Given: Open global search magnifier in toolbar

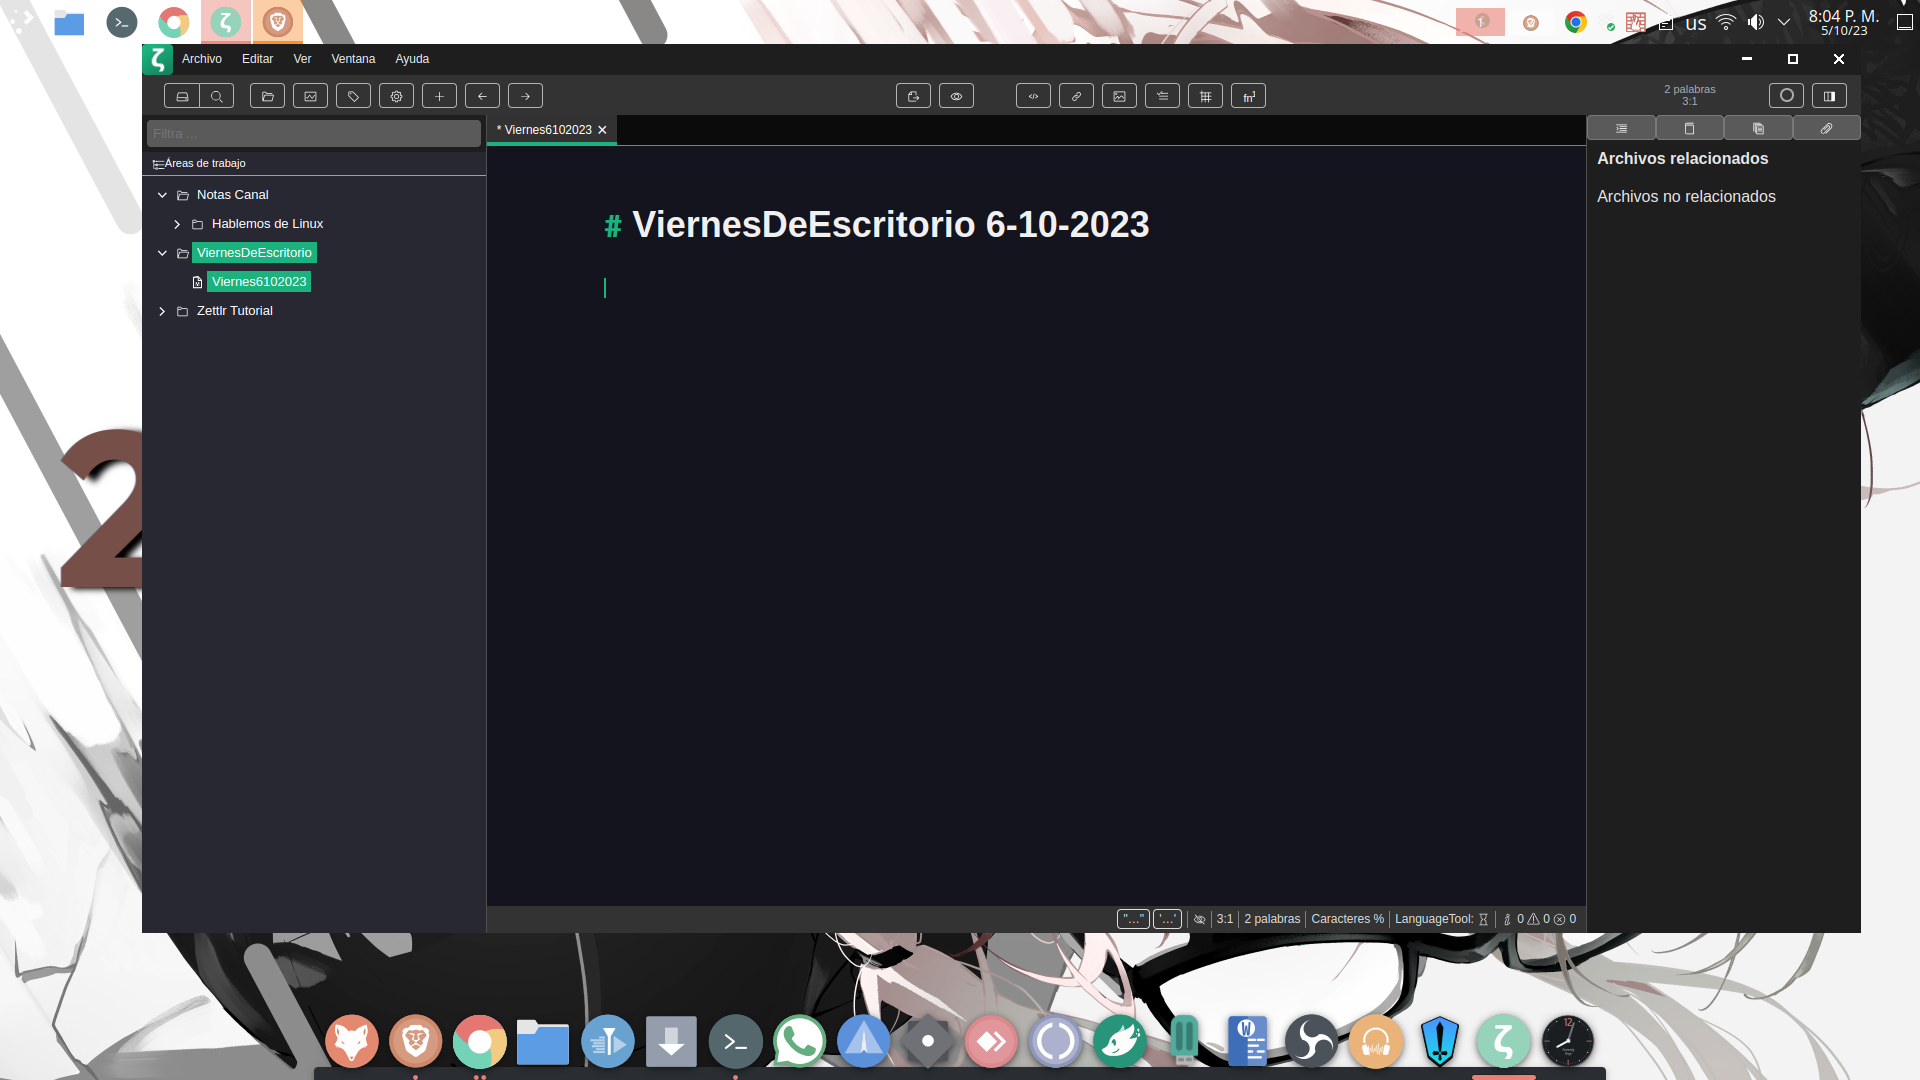Looking at the screenshot, I should (217, 96).
